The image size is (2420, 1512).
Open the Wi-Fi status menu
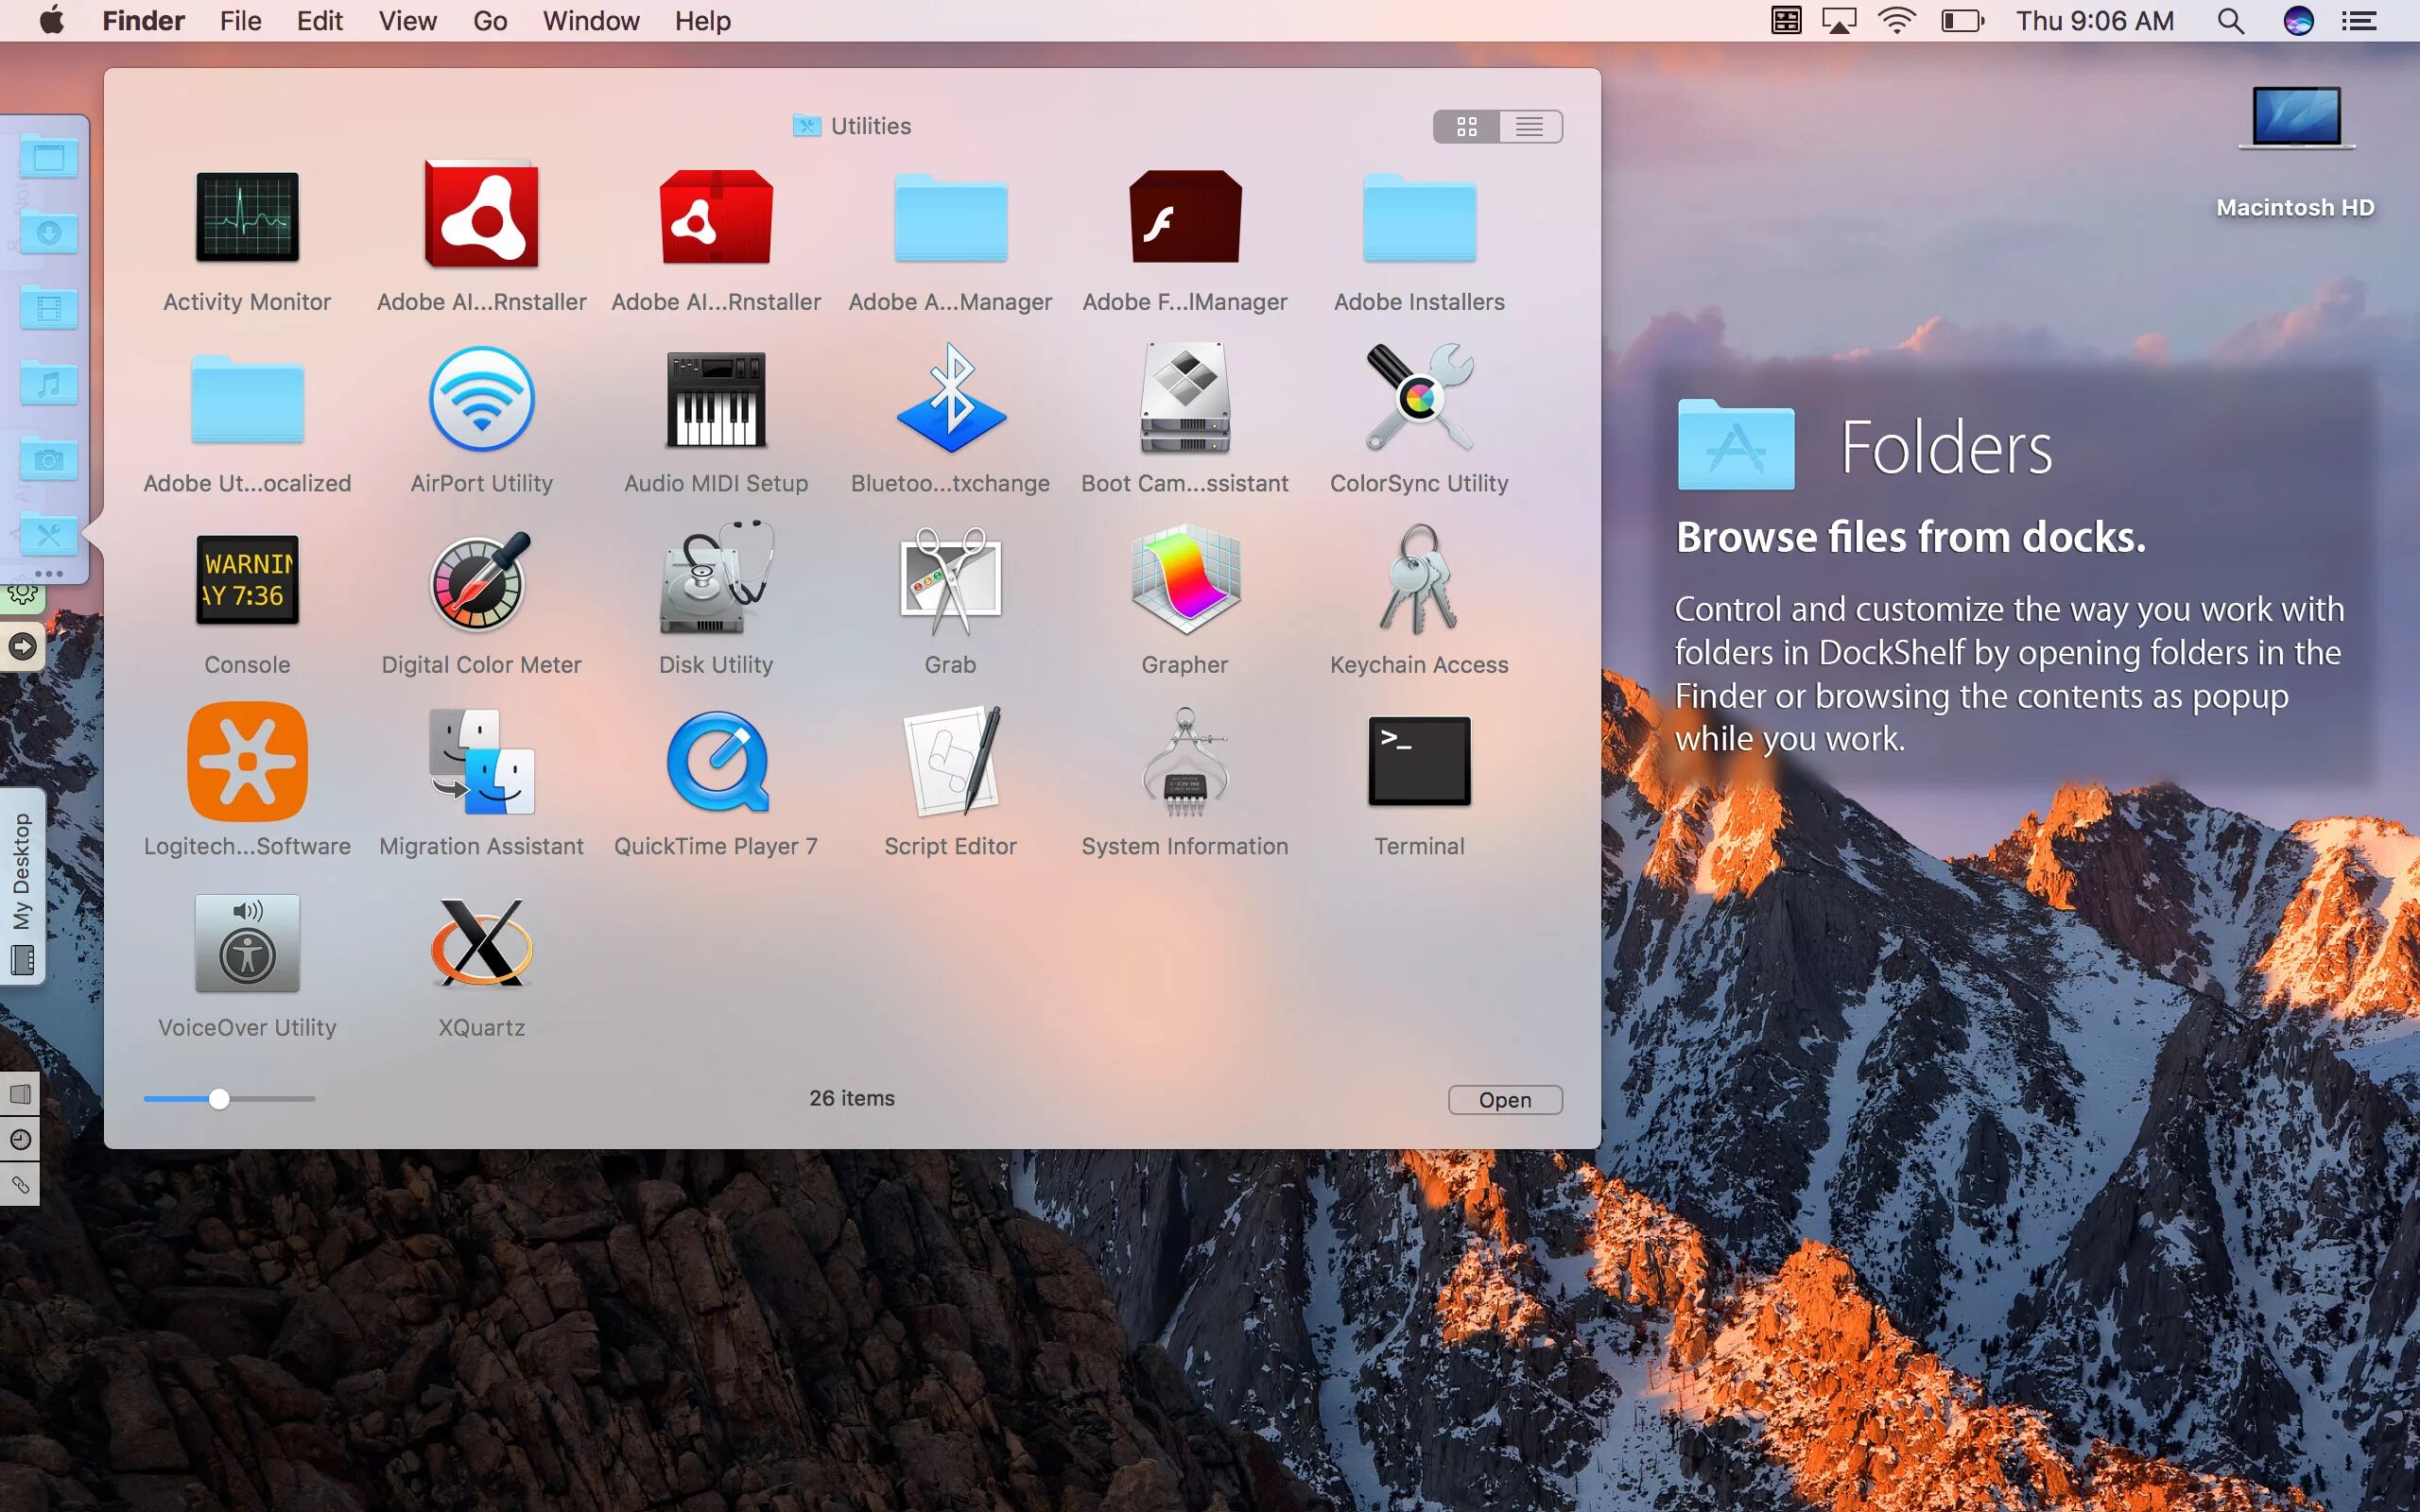pyautogui.click(x=1896, y=21)
